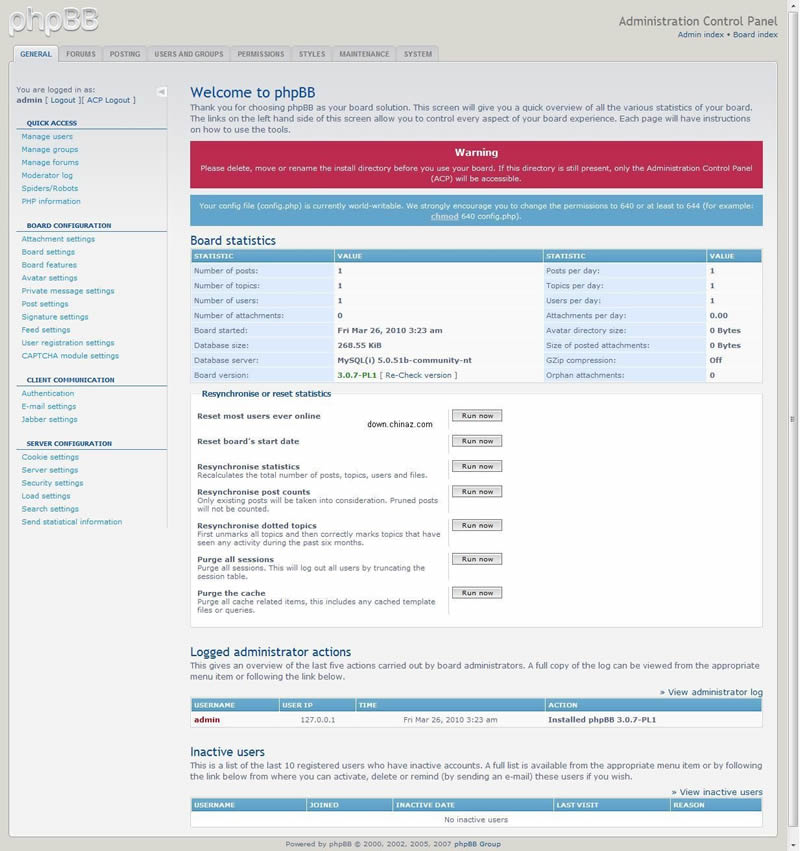Viewport: 800px width, 851px height.
Task: Open View administrator log link
Action: pos(715,693)
